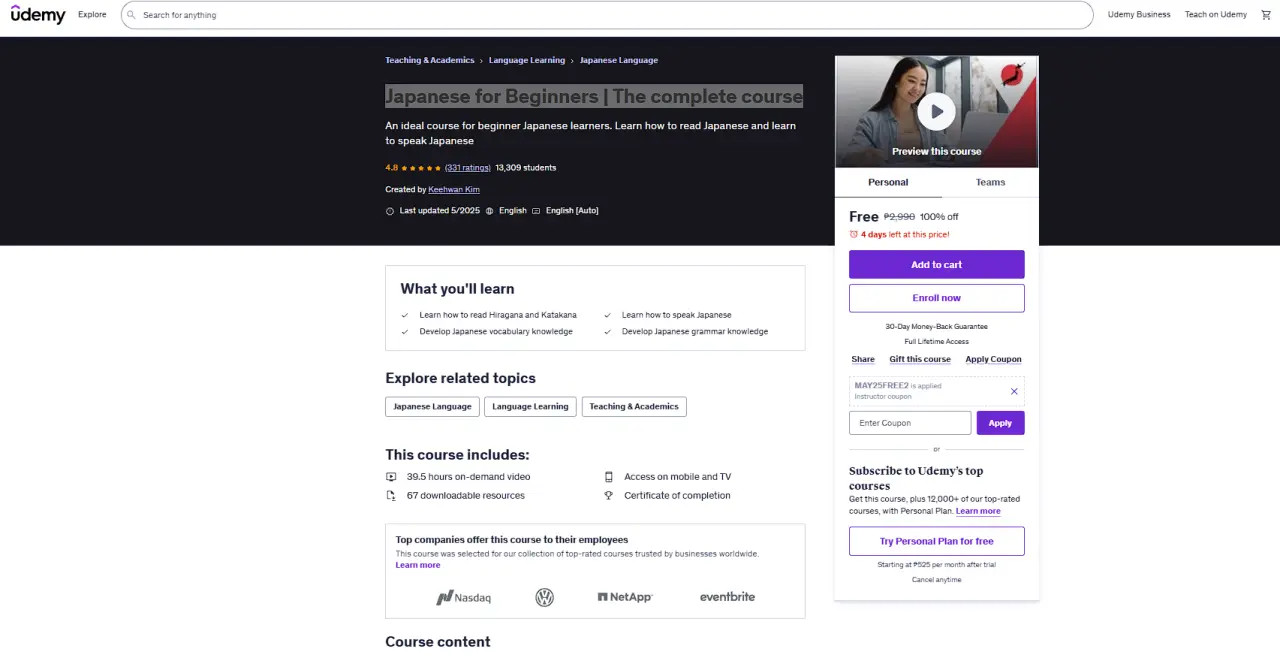Open the Share link
This screenshot has width=1280, height=661.
point(863,359)
